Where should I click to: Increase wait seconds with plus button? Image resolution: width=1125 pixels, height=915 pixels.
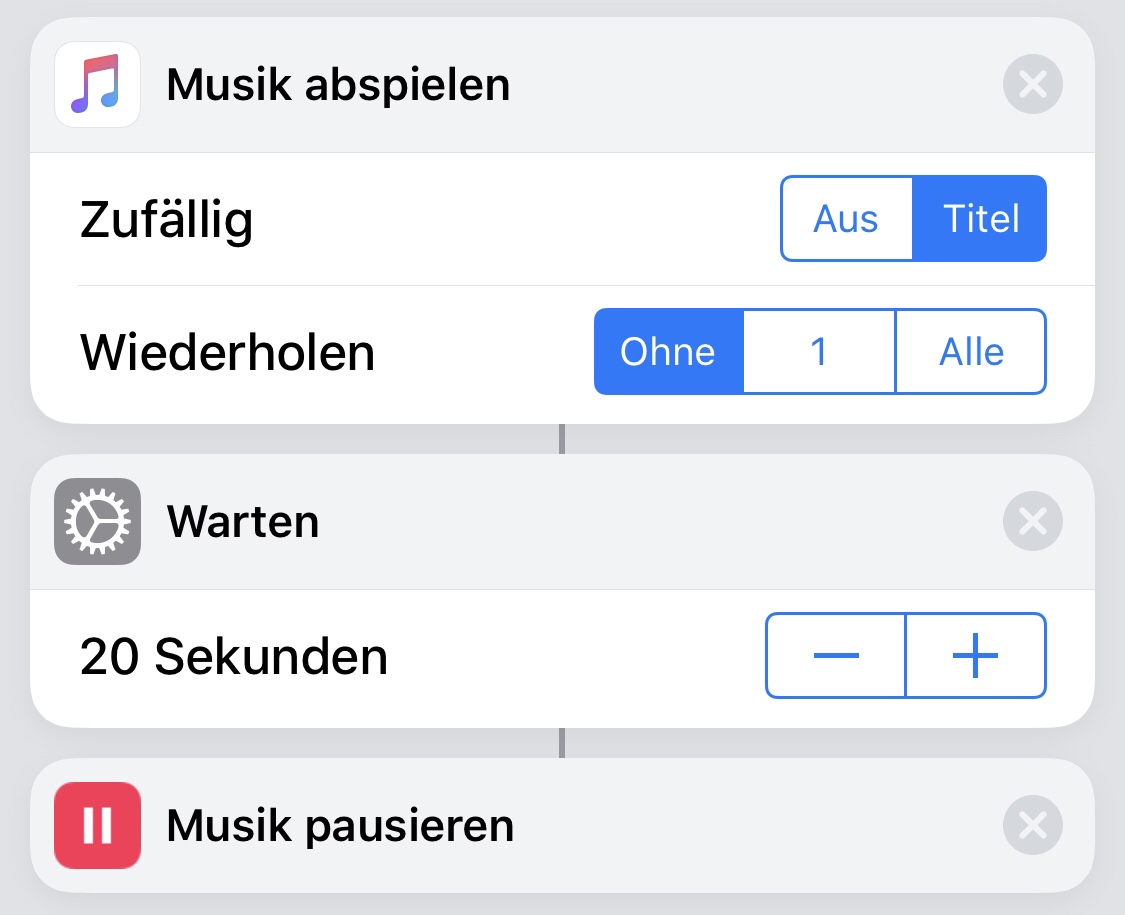976,656
